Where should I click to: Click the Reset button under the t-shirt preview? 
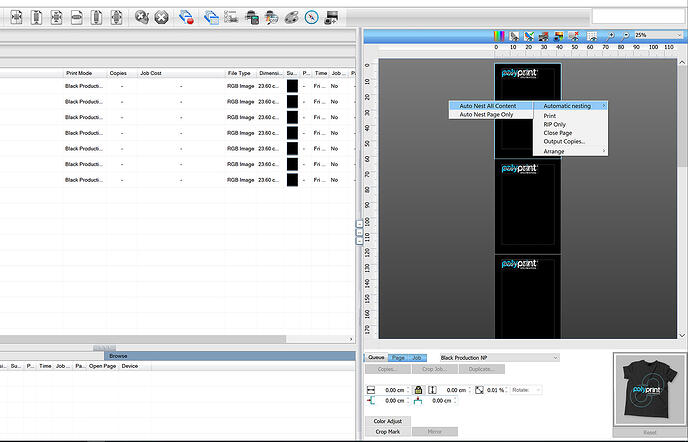649,432
